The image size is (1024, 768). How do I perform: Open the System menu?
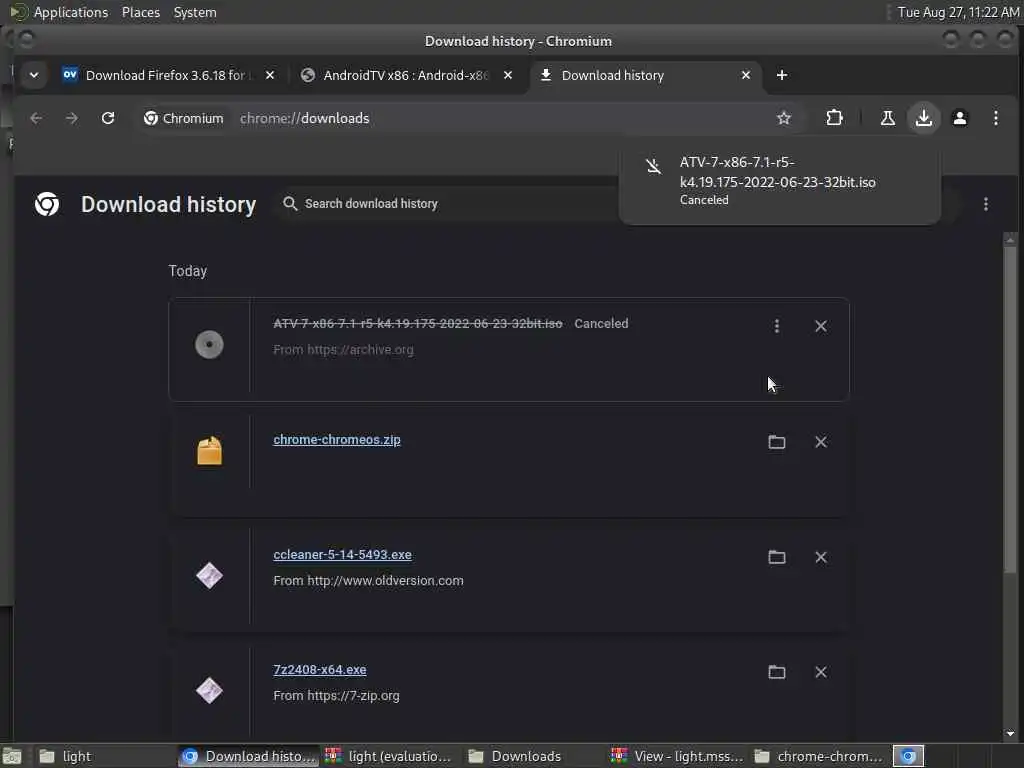pos(195,12)
